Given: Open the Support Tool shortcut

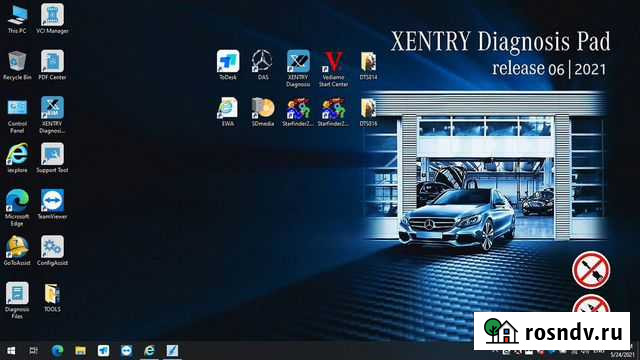Looking at the screenshot, I should point(52,158).
